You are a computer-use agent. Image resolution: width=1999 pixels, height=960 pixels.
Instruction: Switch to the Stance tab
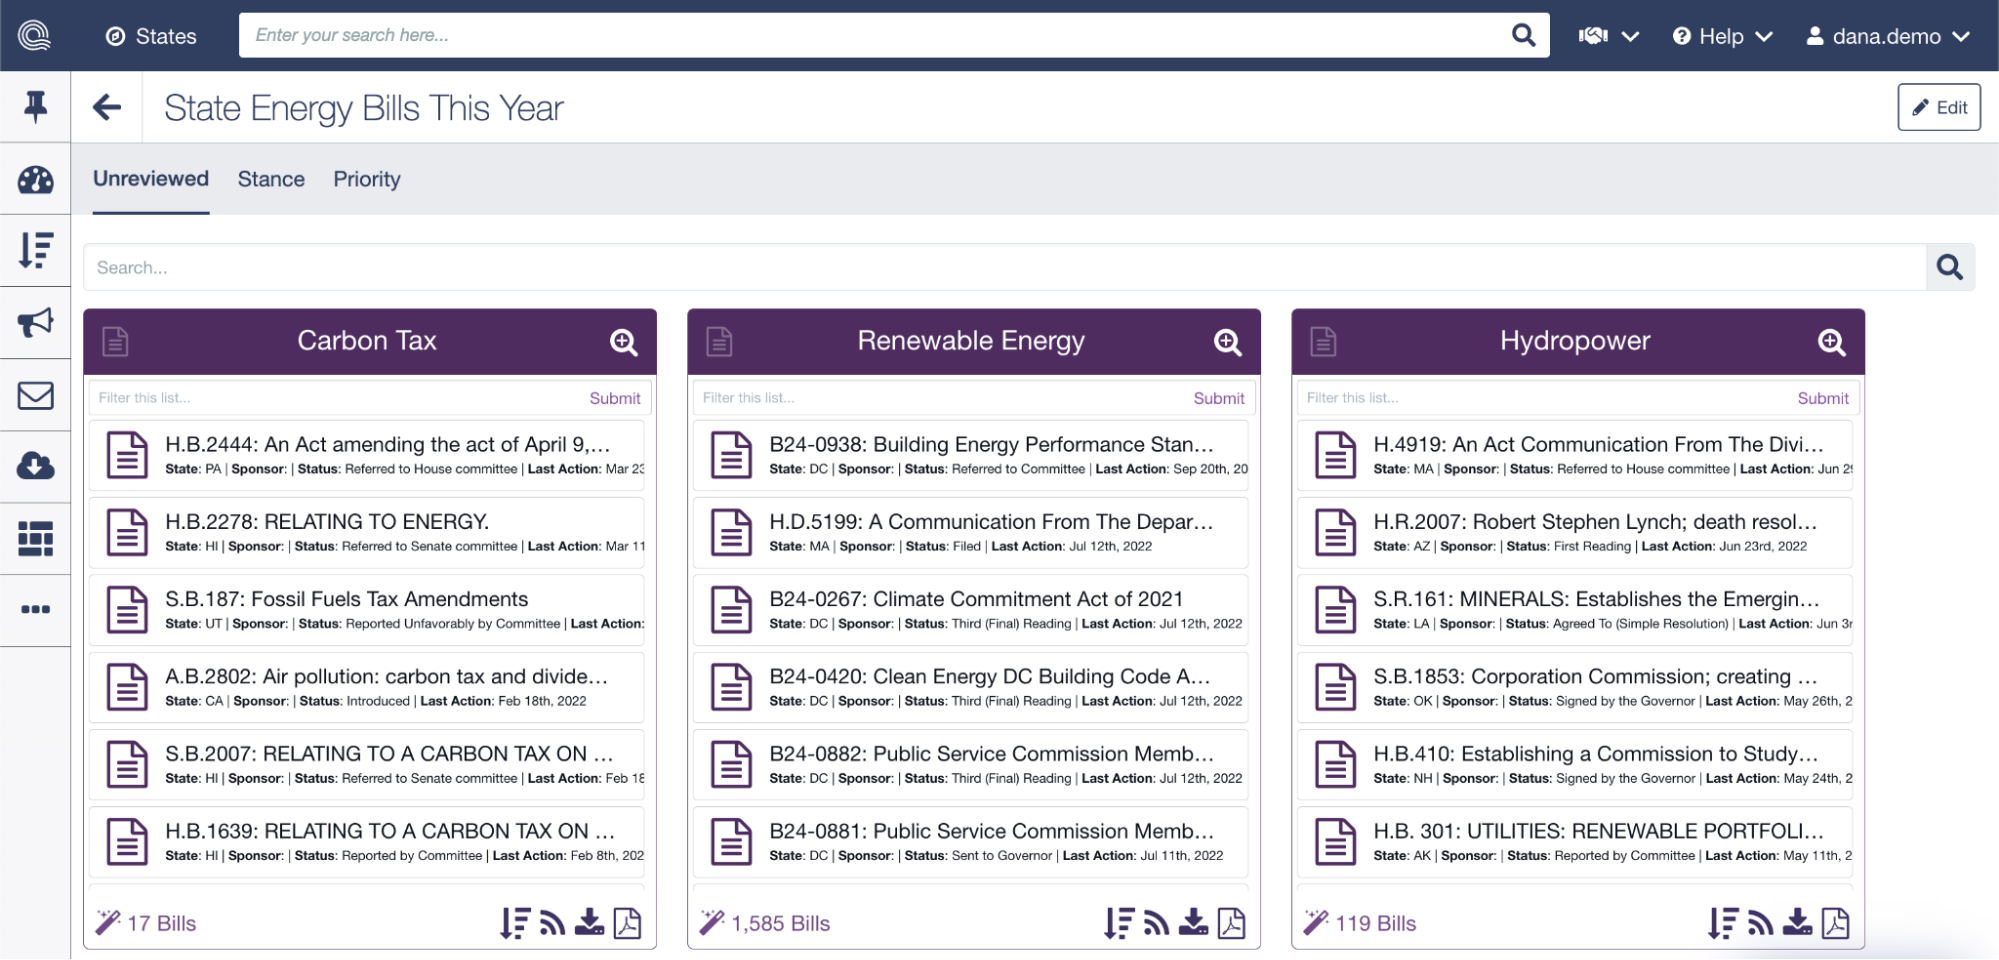[270, 179]
